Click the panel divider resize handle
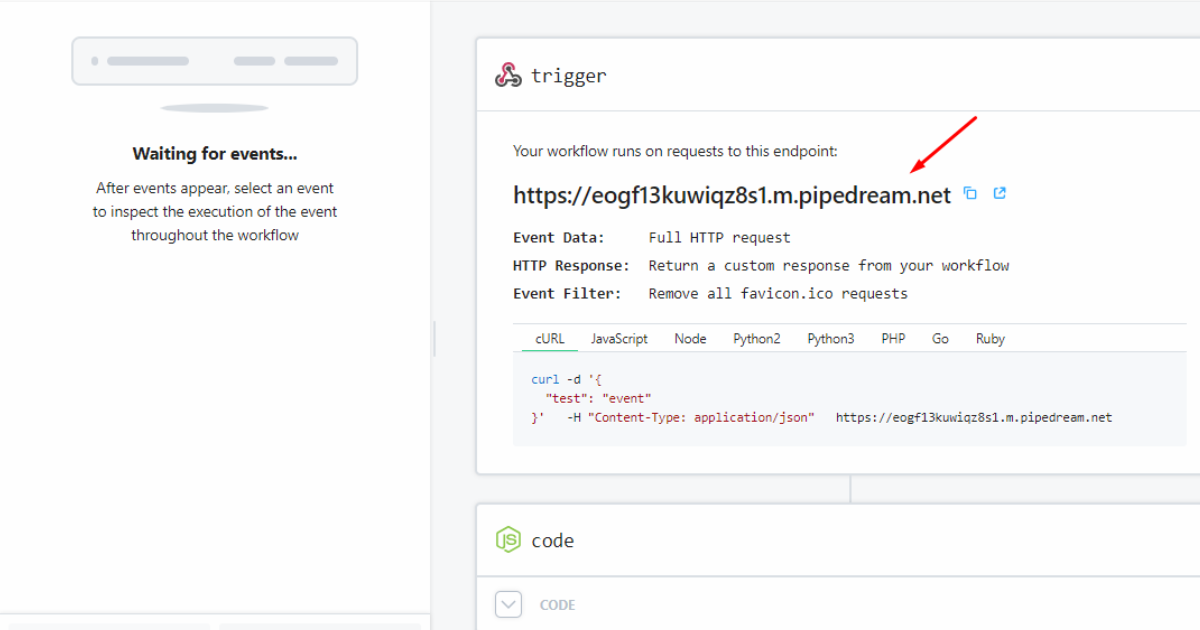The image size is (1200, 630). tap(434, 339)
